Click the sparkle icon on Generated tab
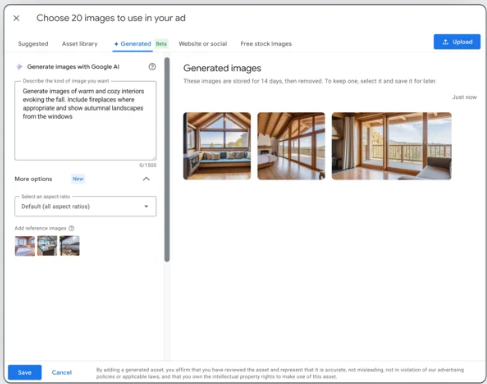The image size is (487, 384). pos(116,44)
